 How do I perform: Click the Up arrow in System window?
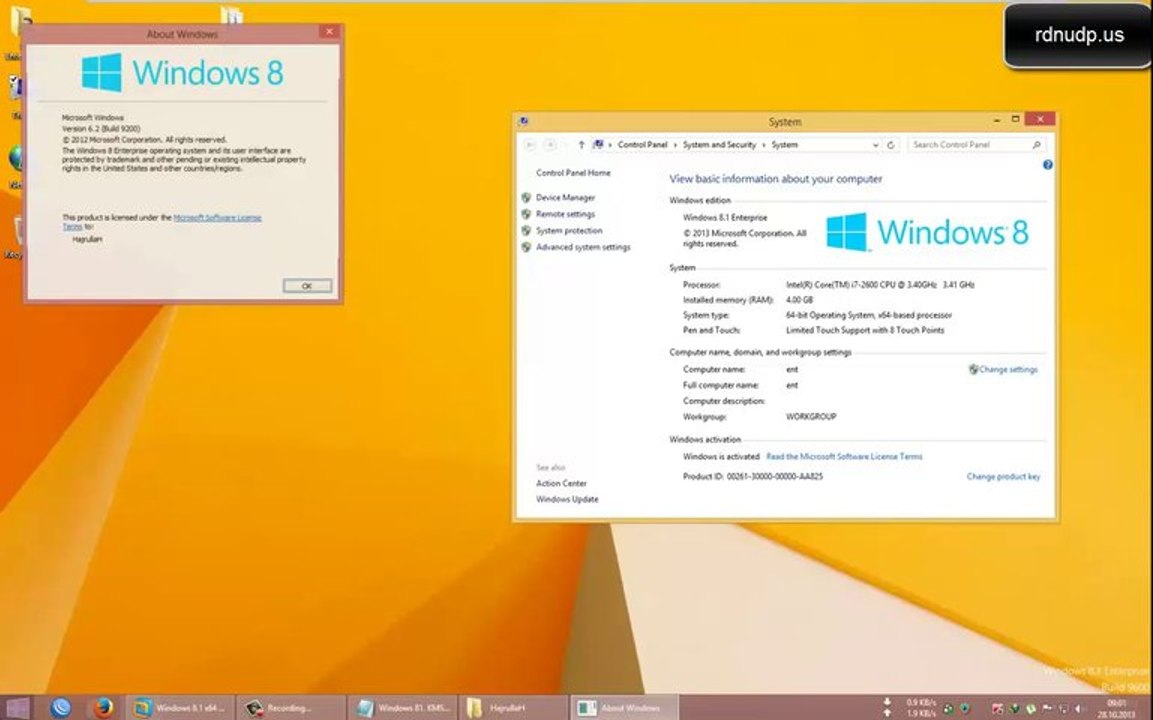[581, 145]
